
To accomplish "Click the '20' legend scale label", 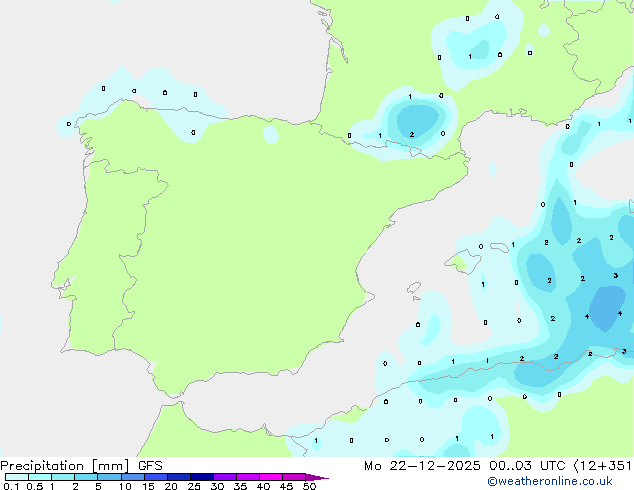I will point(171,486).
